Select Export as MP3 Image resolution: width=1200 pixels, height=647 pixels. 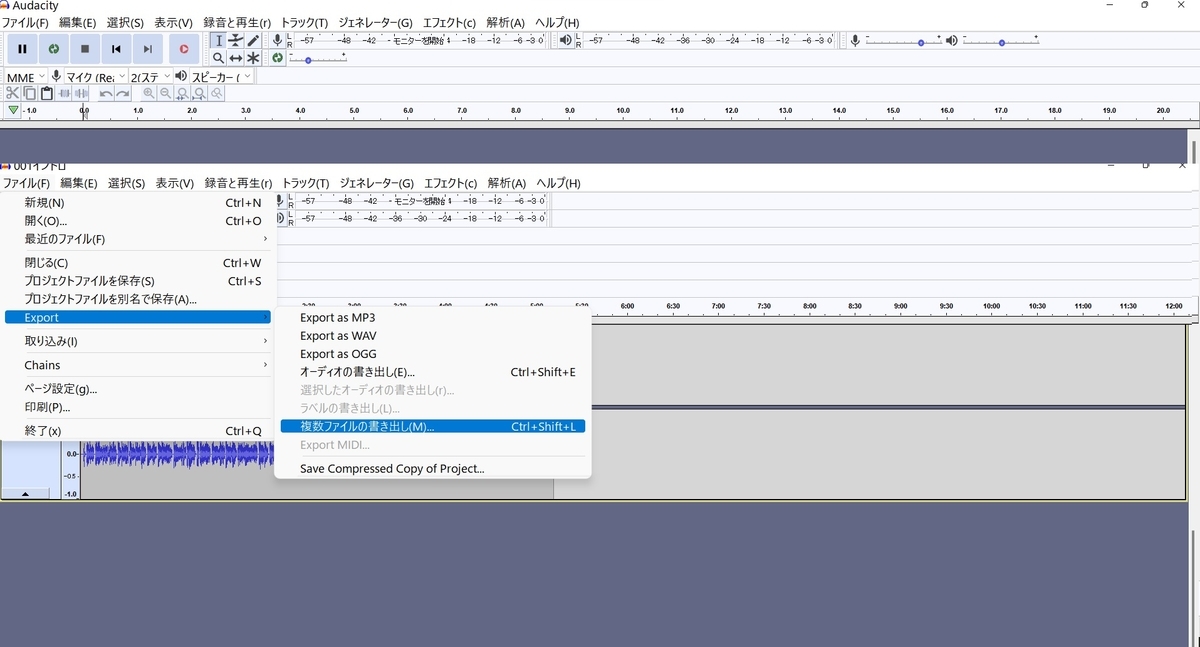433,318
